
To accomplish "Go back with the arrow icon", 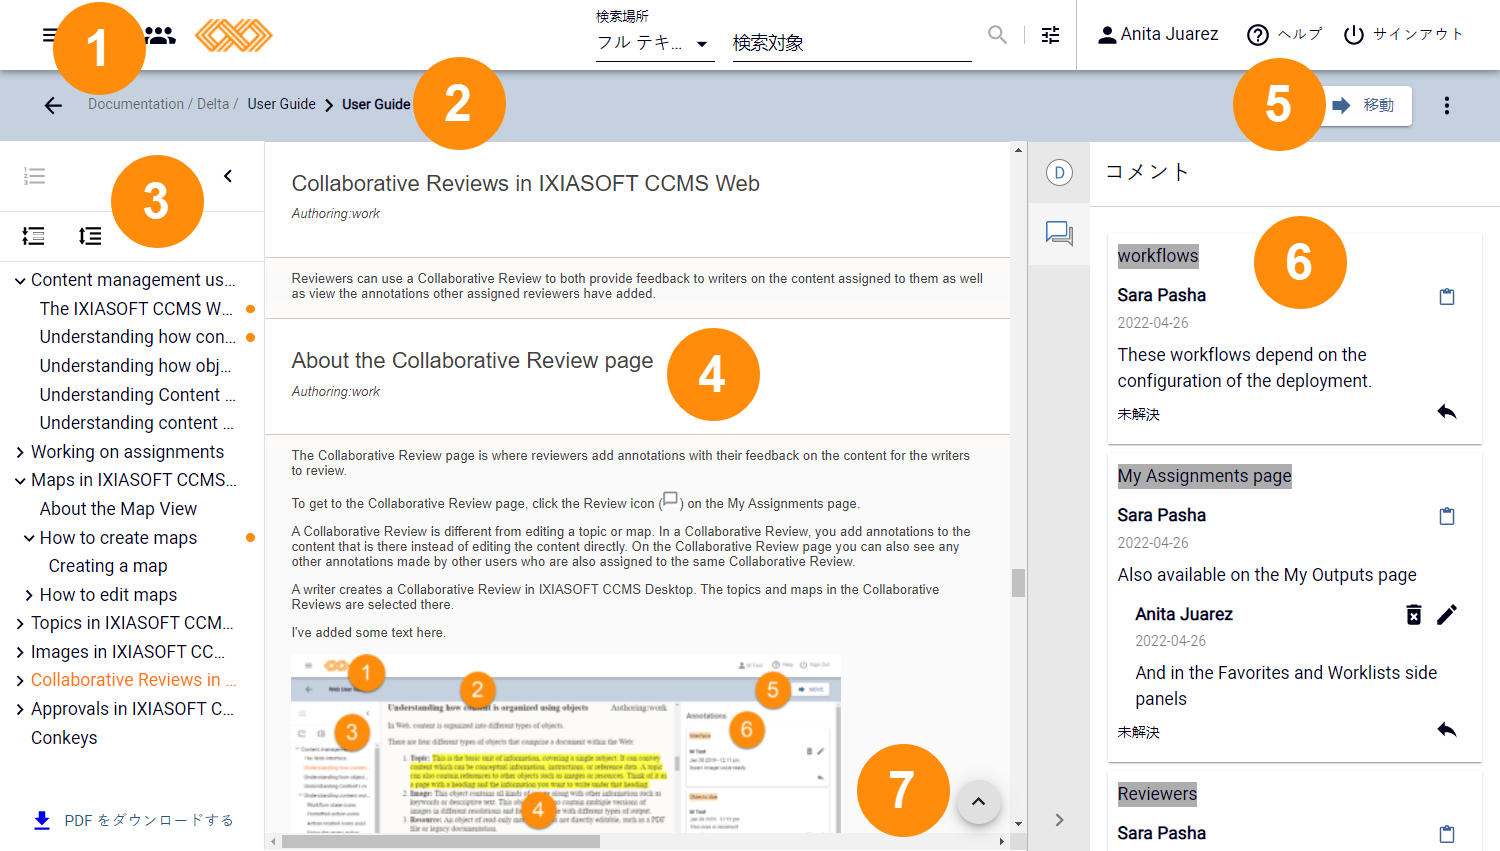I will click(x=53, y=105).
